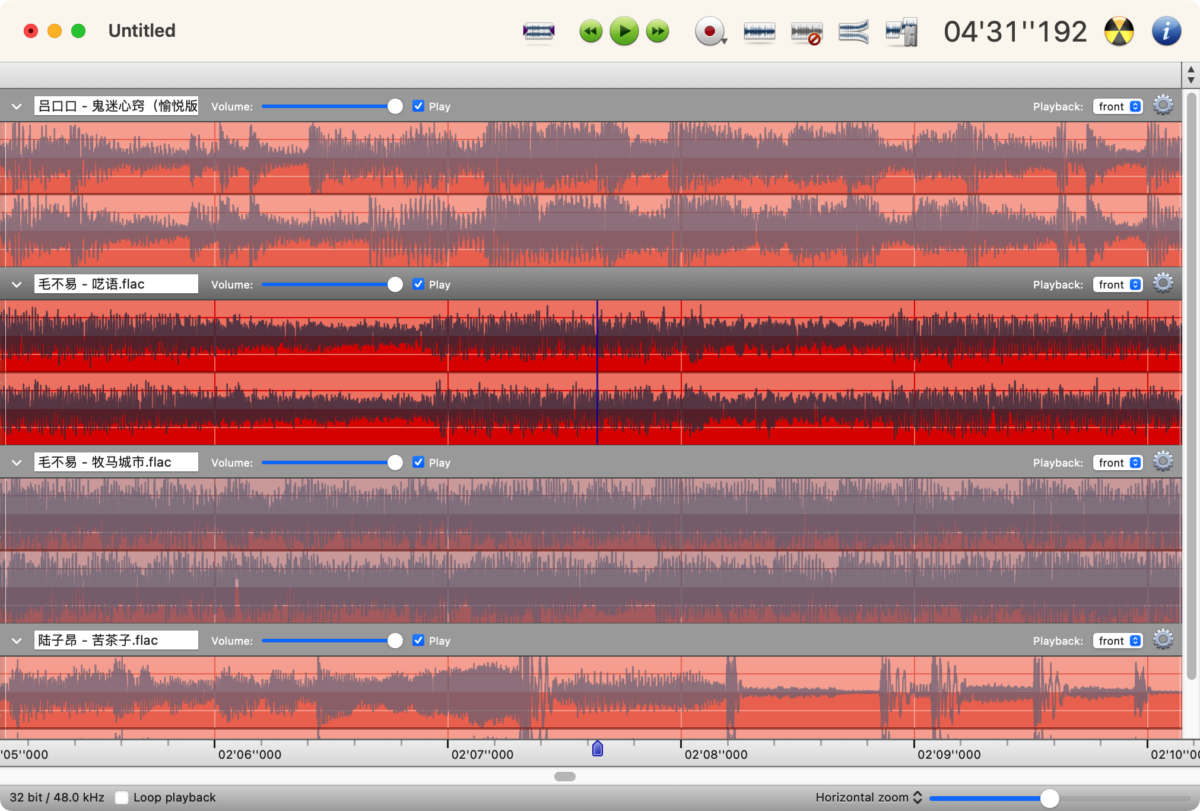Viewport: 1200px width, 811px height.
Task: Click the waveform of the 呓语.flac track
Action: 591,373
